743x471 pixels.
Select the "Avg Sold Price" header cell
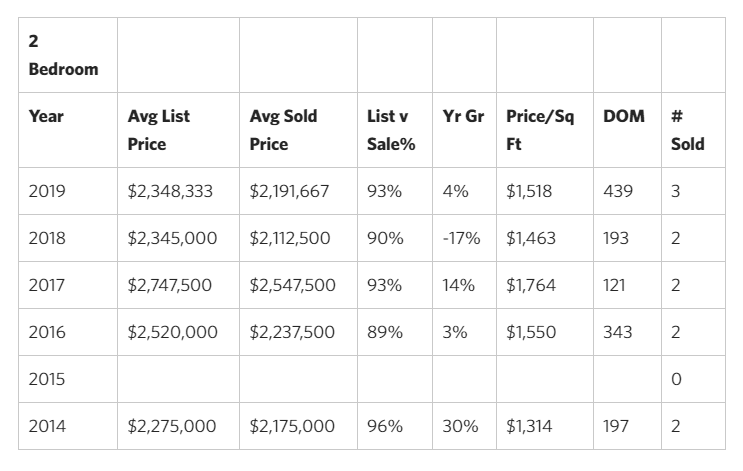(283, 130)
